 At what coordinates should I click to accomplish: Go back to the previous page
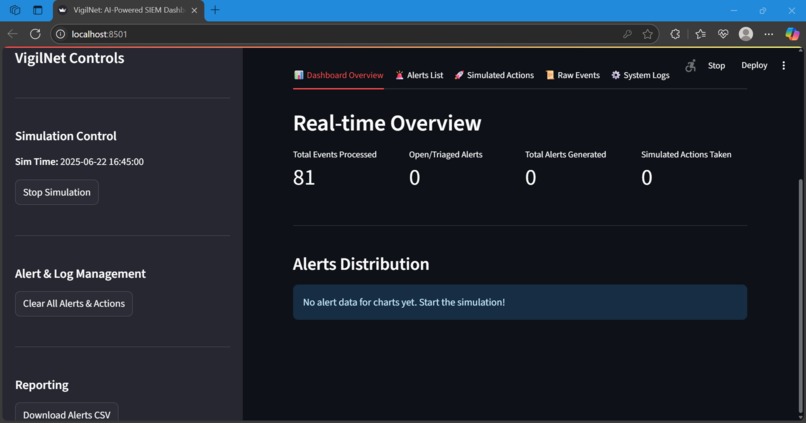pyautogui.click(x=13, y=34)
